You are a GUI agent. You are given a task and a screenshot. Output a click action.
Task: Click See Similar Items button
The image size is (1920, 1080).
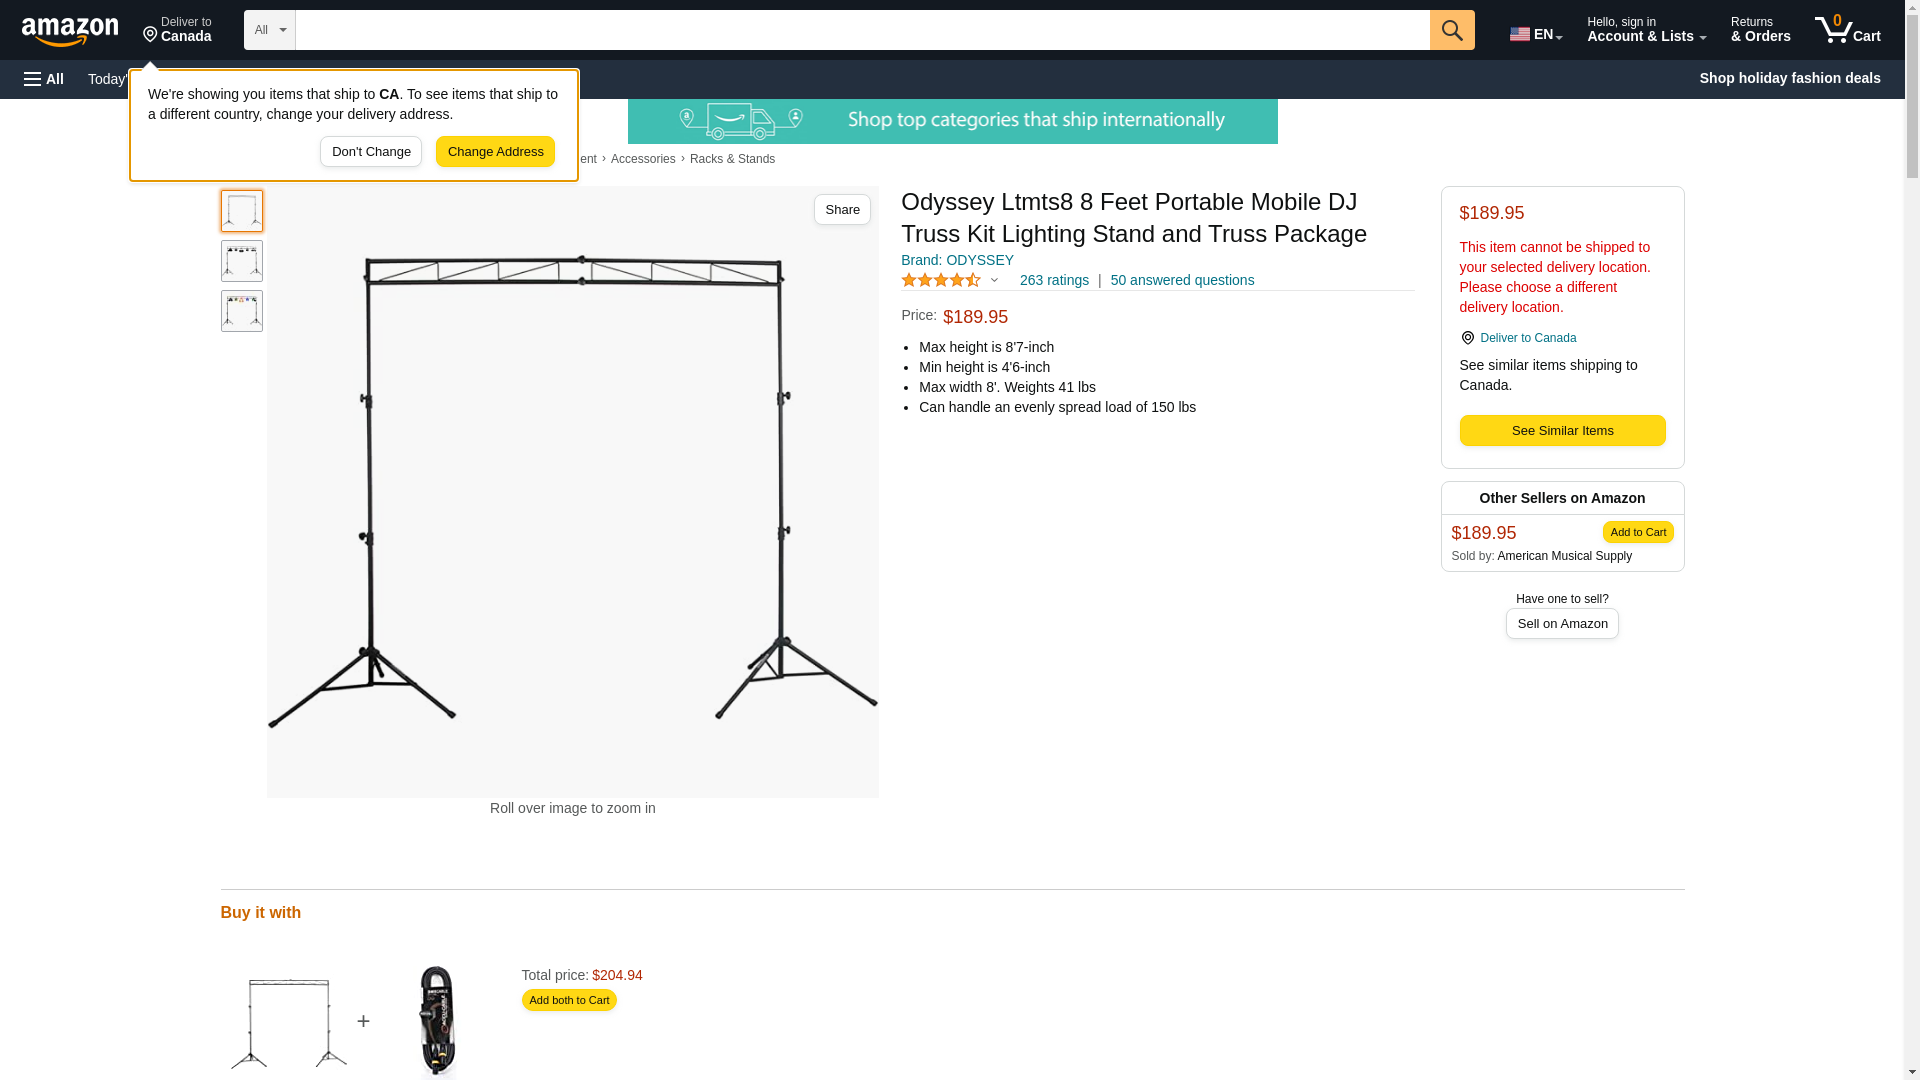coord(1562,431)
